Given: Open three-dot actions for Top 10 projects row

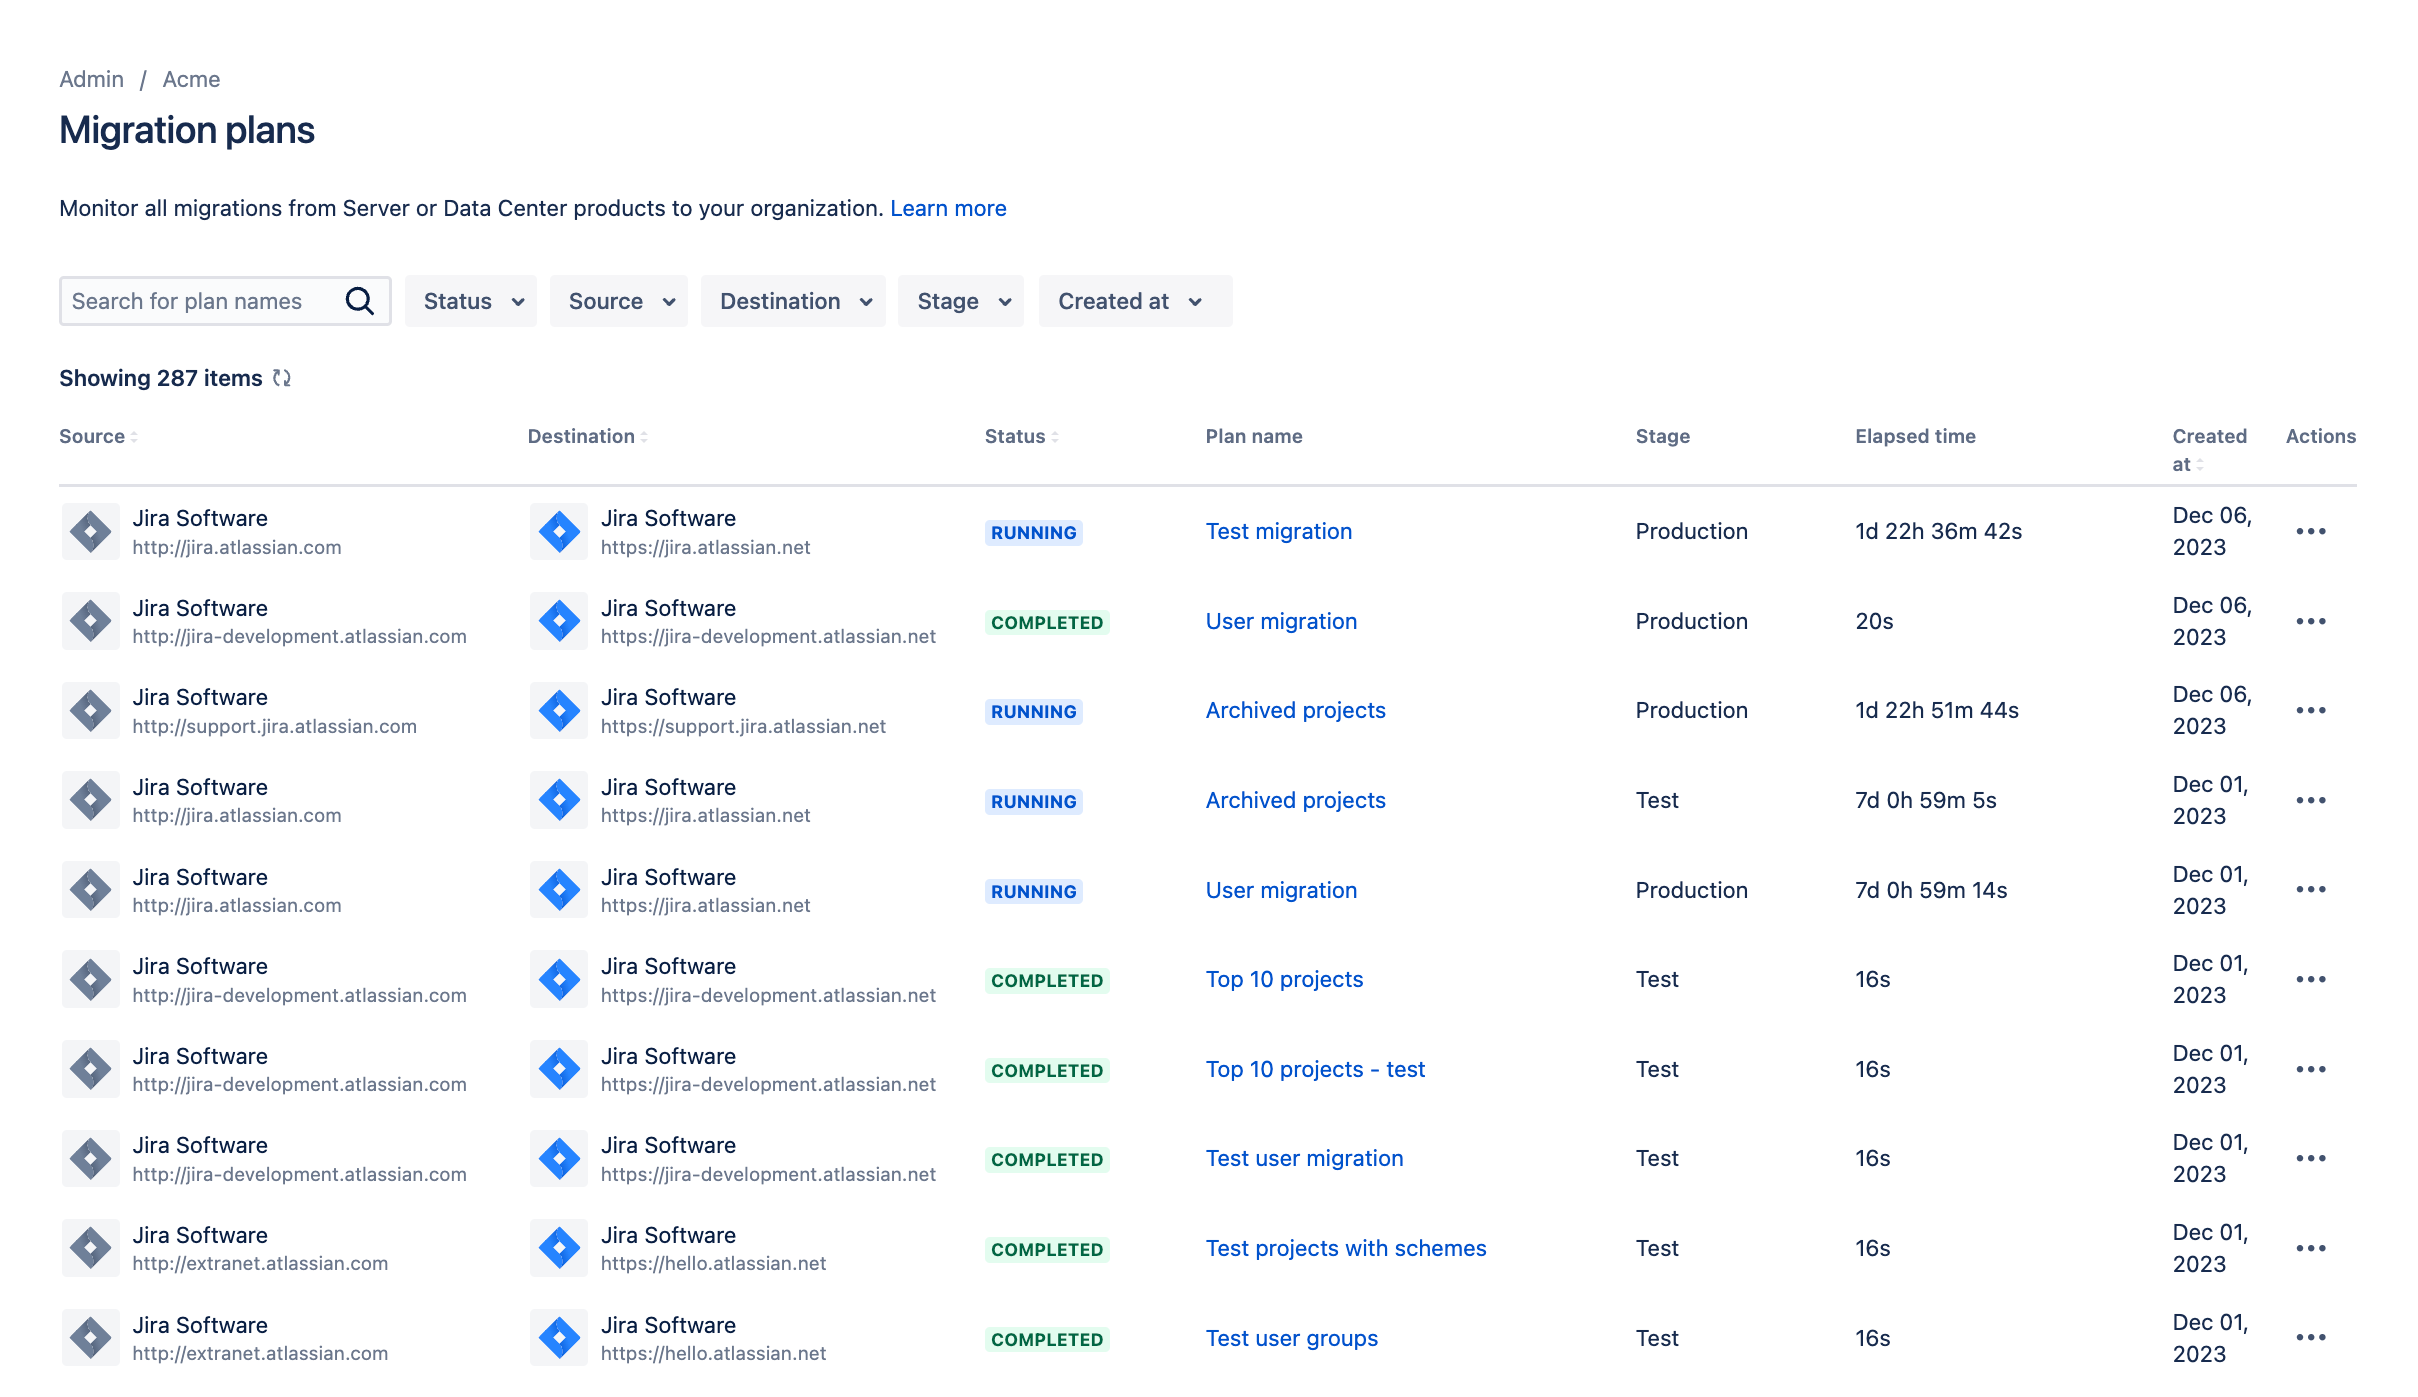Looking at the screenshot, I should pos(2310,979).
